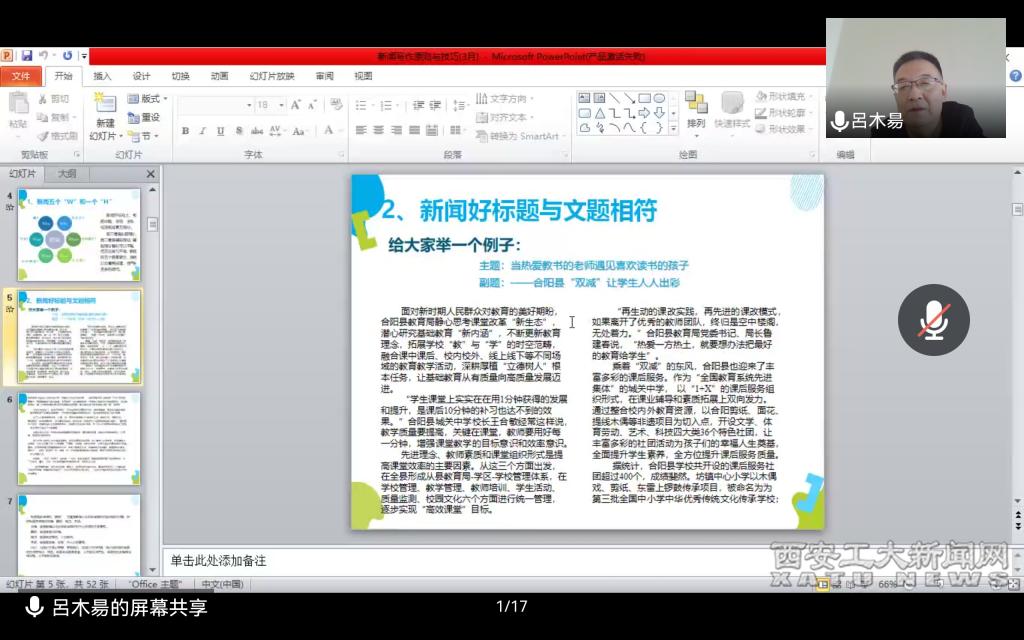Screen dimensions: 1024x640
Task: Open the File (文件) button
Action: 20,76
